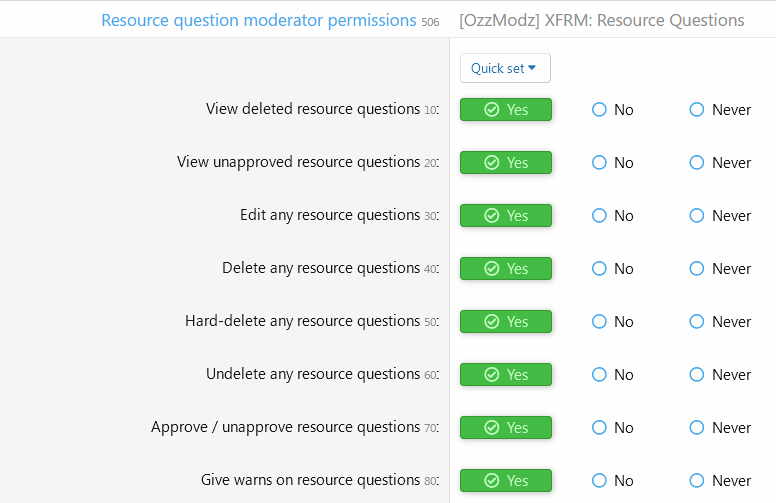Image resolution: width=776 pixels, height=503 pixels.
Task: Set View deleted resource questions to Never
Action: tap(720, 109)
